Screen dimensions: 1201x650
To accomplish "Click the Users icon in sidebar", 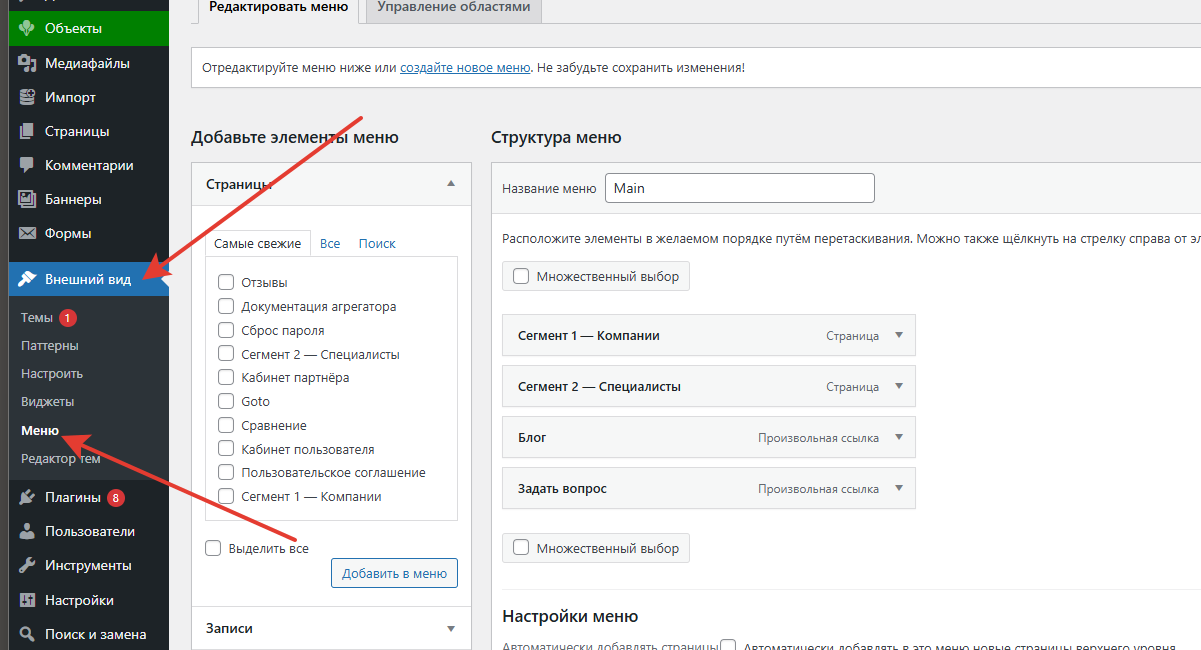I will (27, 532).
